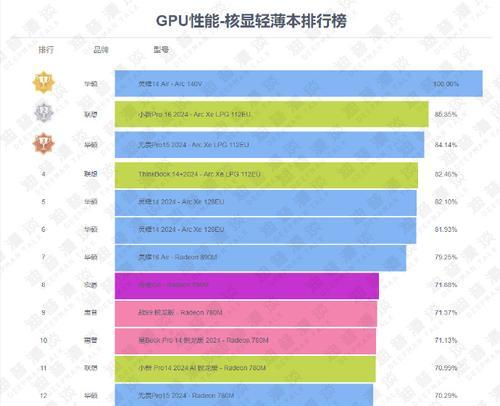Click the silver second-place medal

(x=44, y=112)
